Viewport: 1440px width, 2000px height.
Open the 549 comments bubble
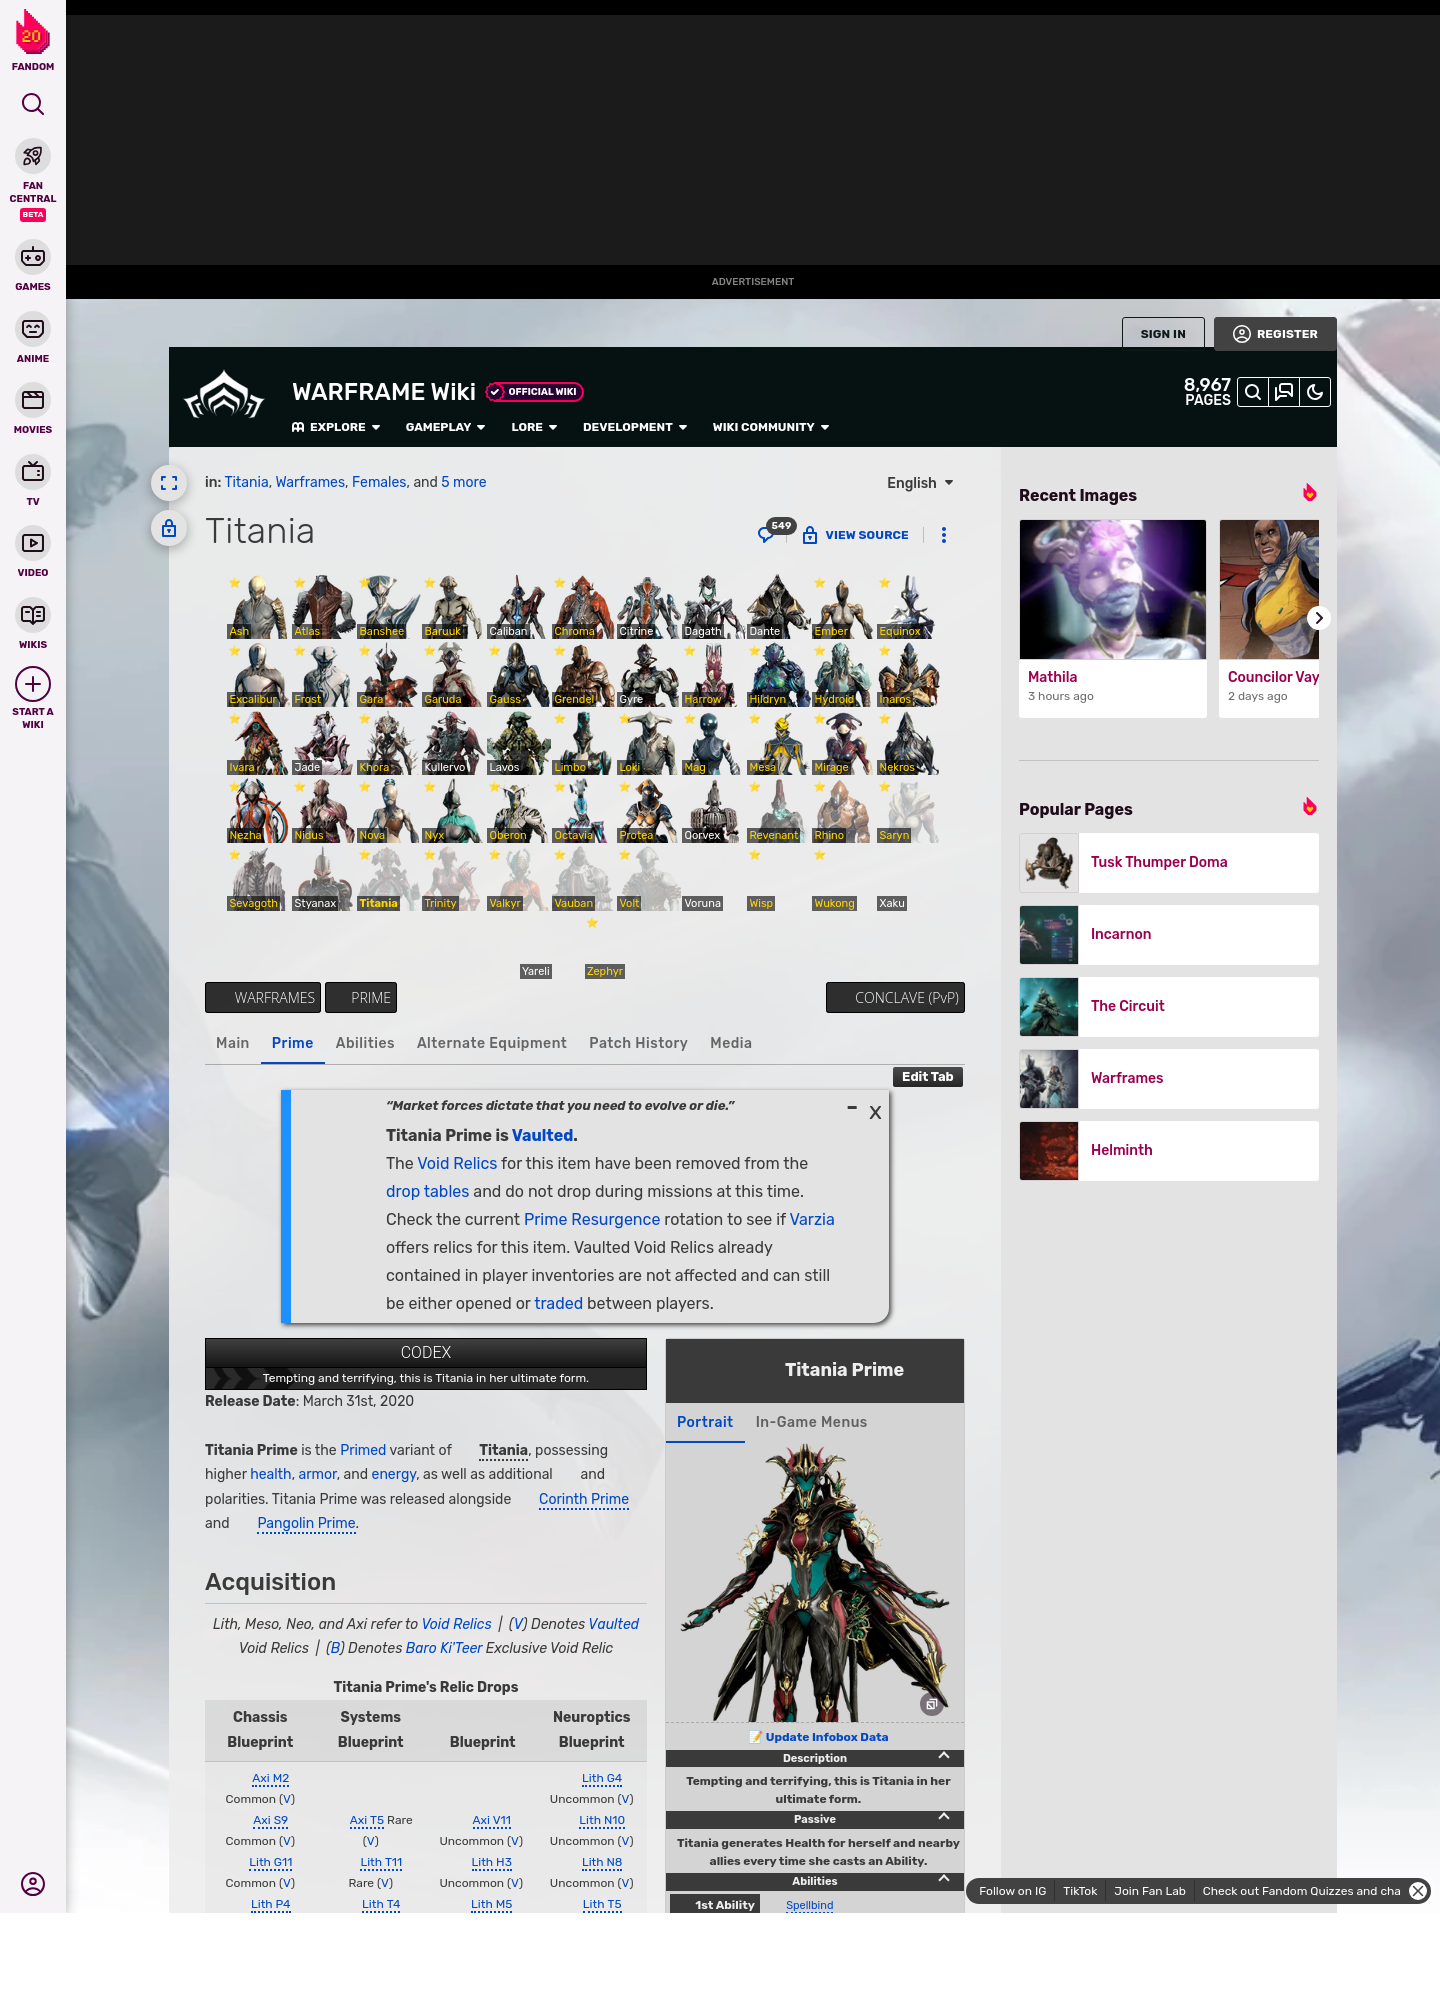click(x=775, y=531)
